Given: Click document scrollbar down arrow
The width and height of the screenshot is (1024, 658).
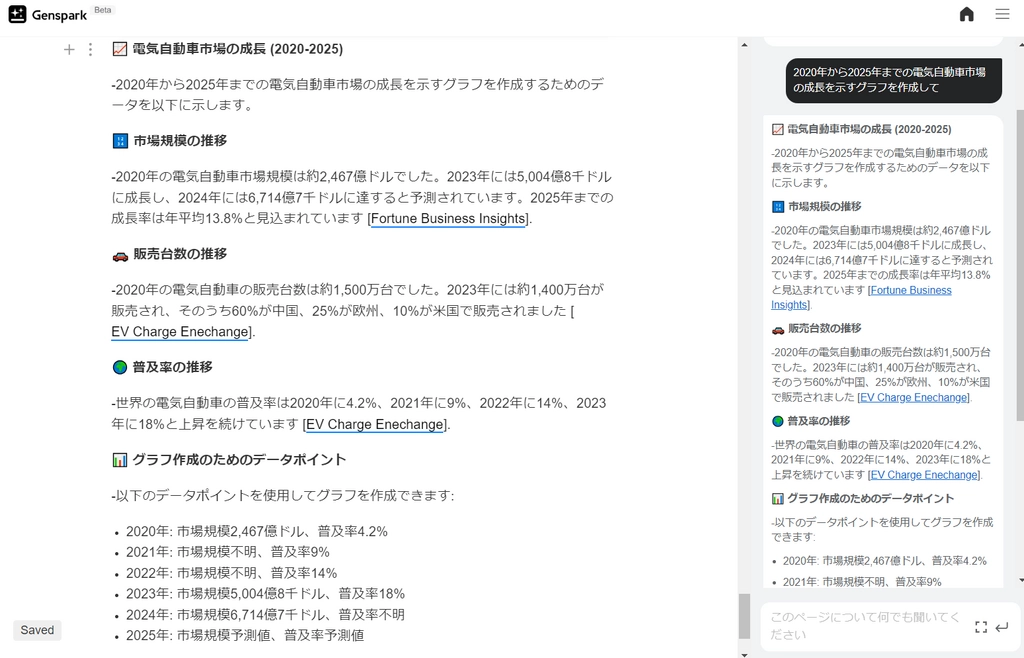Looking at the screenshot, I should (x=744, y=653).
